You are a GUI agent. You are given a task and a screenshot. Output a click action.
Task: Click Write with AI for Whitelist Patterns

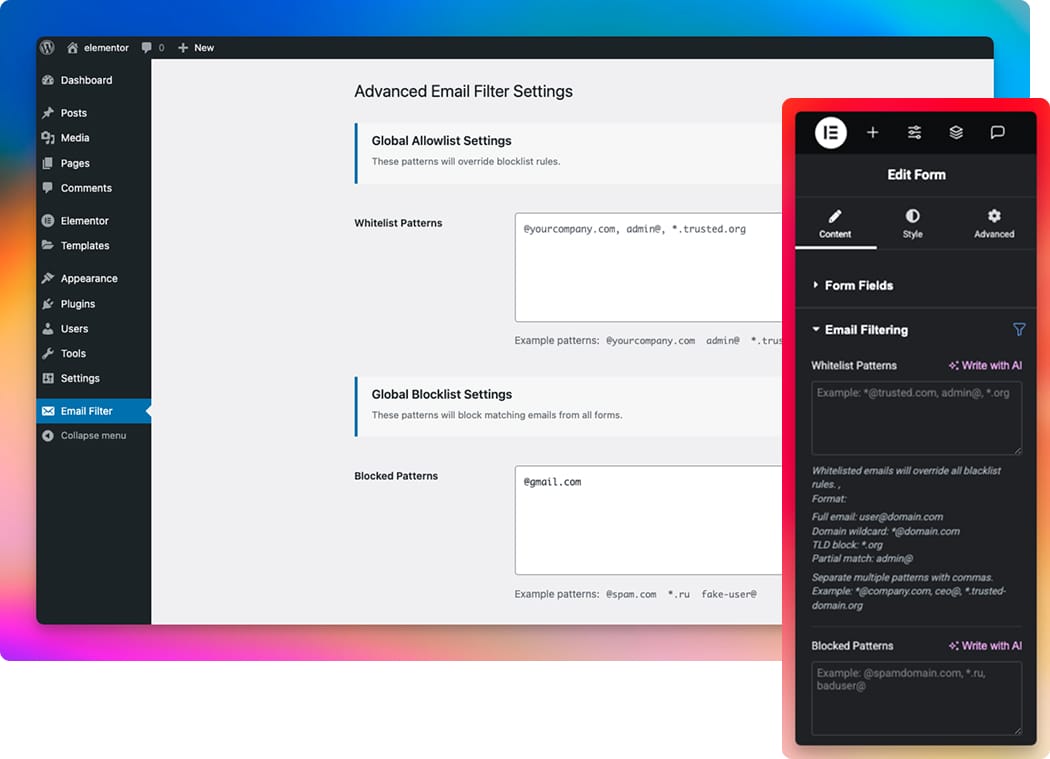[985, 365]
